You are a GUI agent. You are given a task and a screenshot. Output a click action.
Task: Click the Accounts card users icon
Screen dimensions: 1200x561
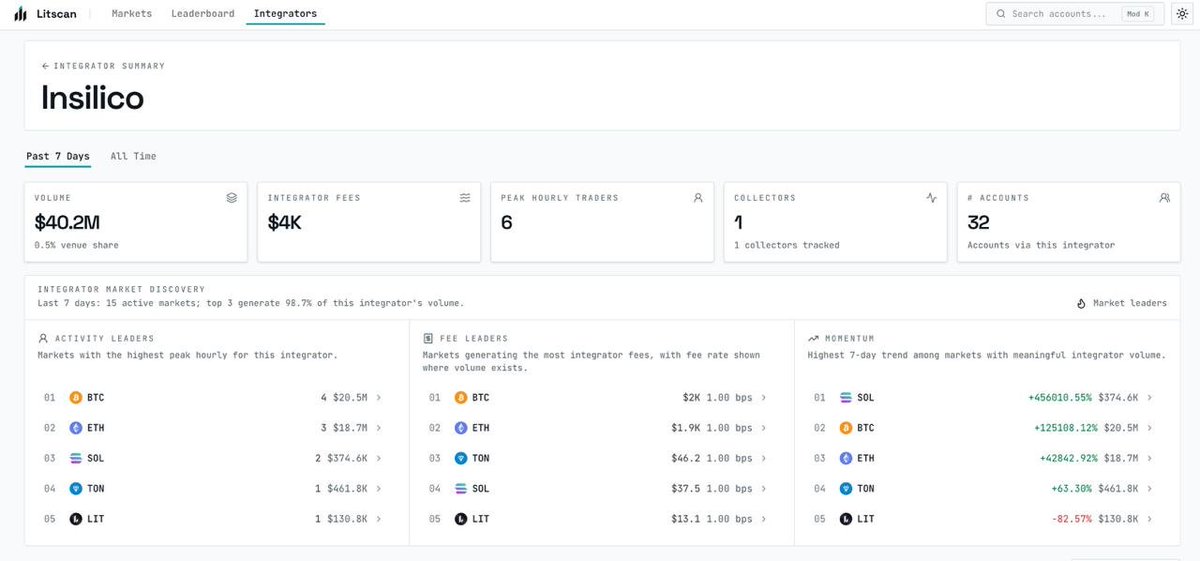[x=1164, y=198]
